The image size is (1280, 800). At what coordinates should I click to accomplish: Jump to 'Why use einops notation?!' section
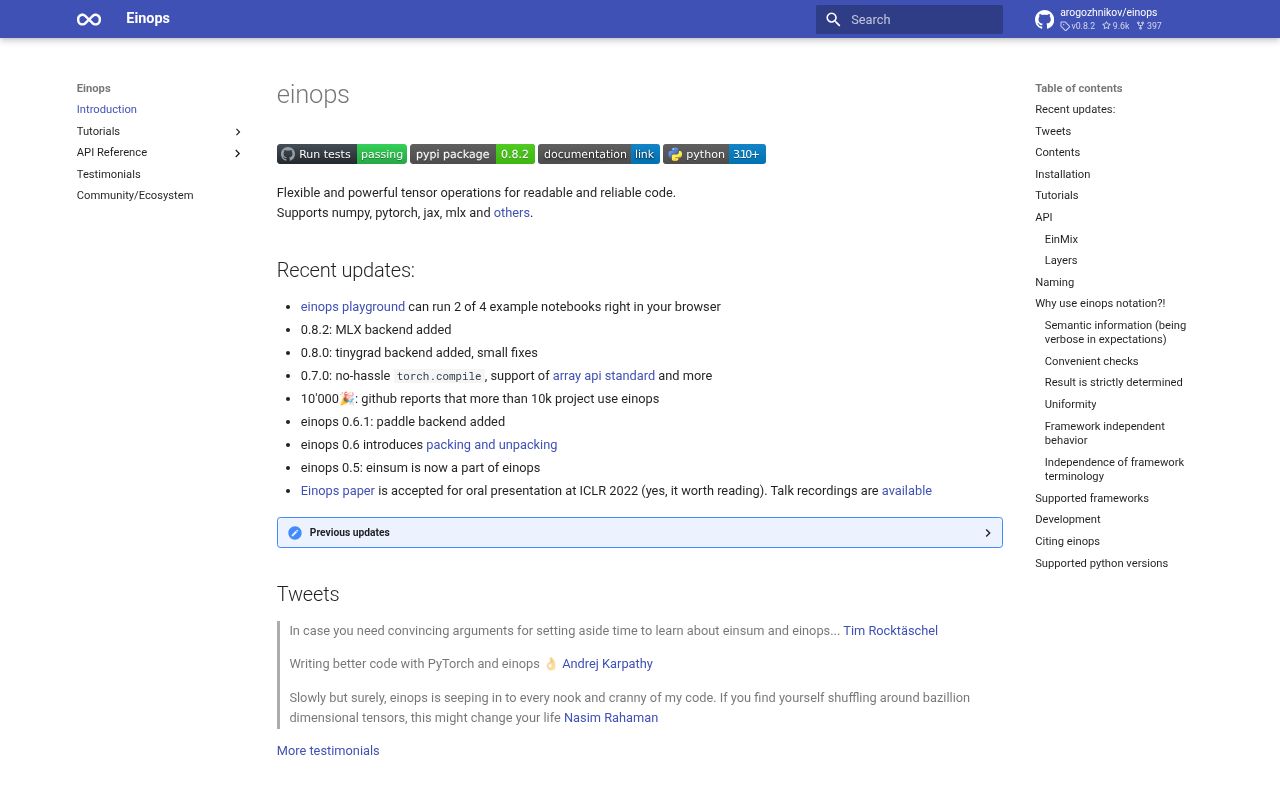pos(1100,303)
